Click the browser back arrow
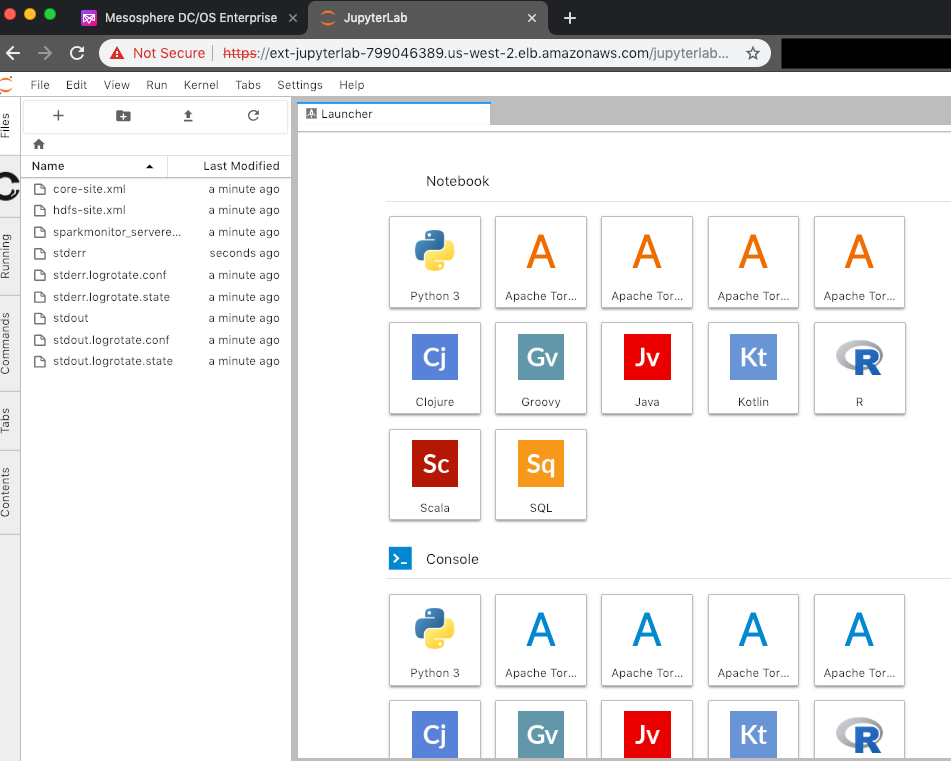The image size is (951, 761). pyautogui.click(x=13, y=53)
